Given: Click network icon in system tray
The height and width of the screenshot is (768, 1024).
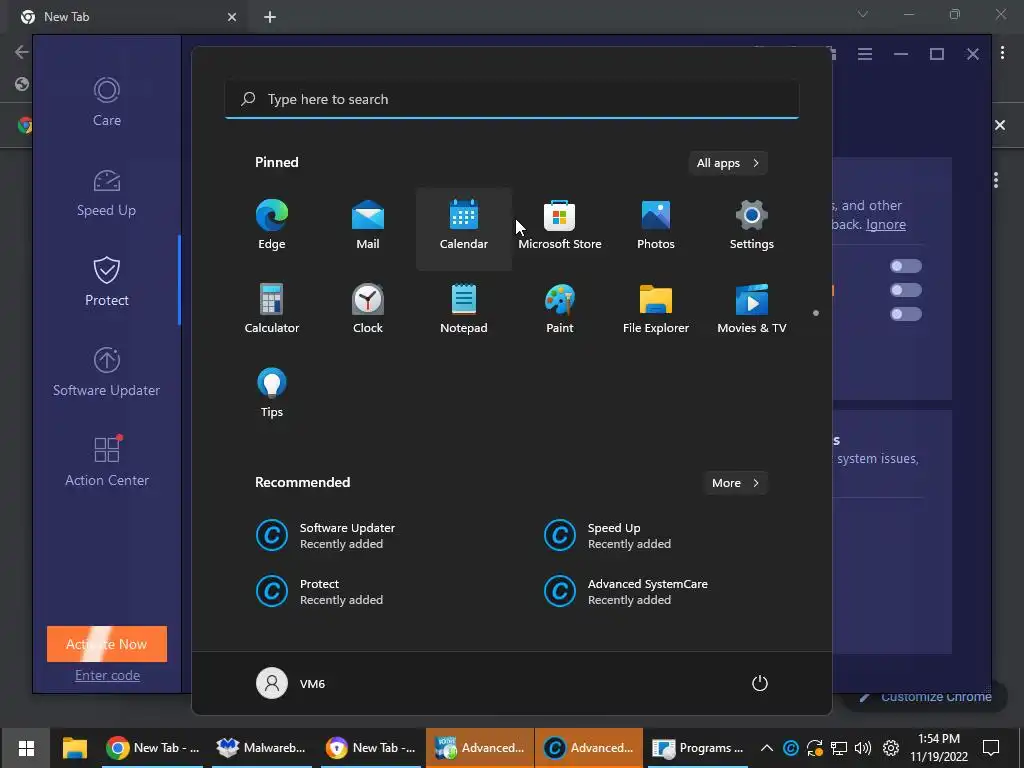Looking at the screenshot, I should tap(839, 748).
